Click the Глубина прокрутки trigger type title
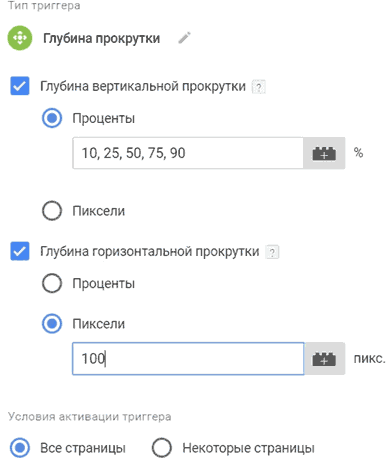 point(102,38)
